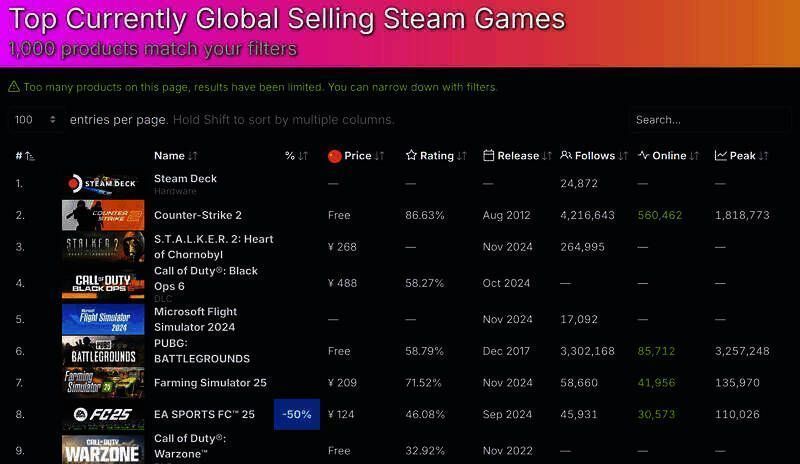Click the green dot icon beside Online

[x=644, y=156]
